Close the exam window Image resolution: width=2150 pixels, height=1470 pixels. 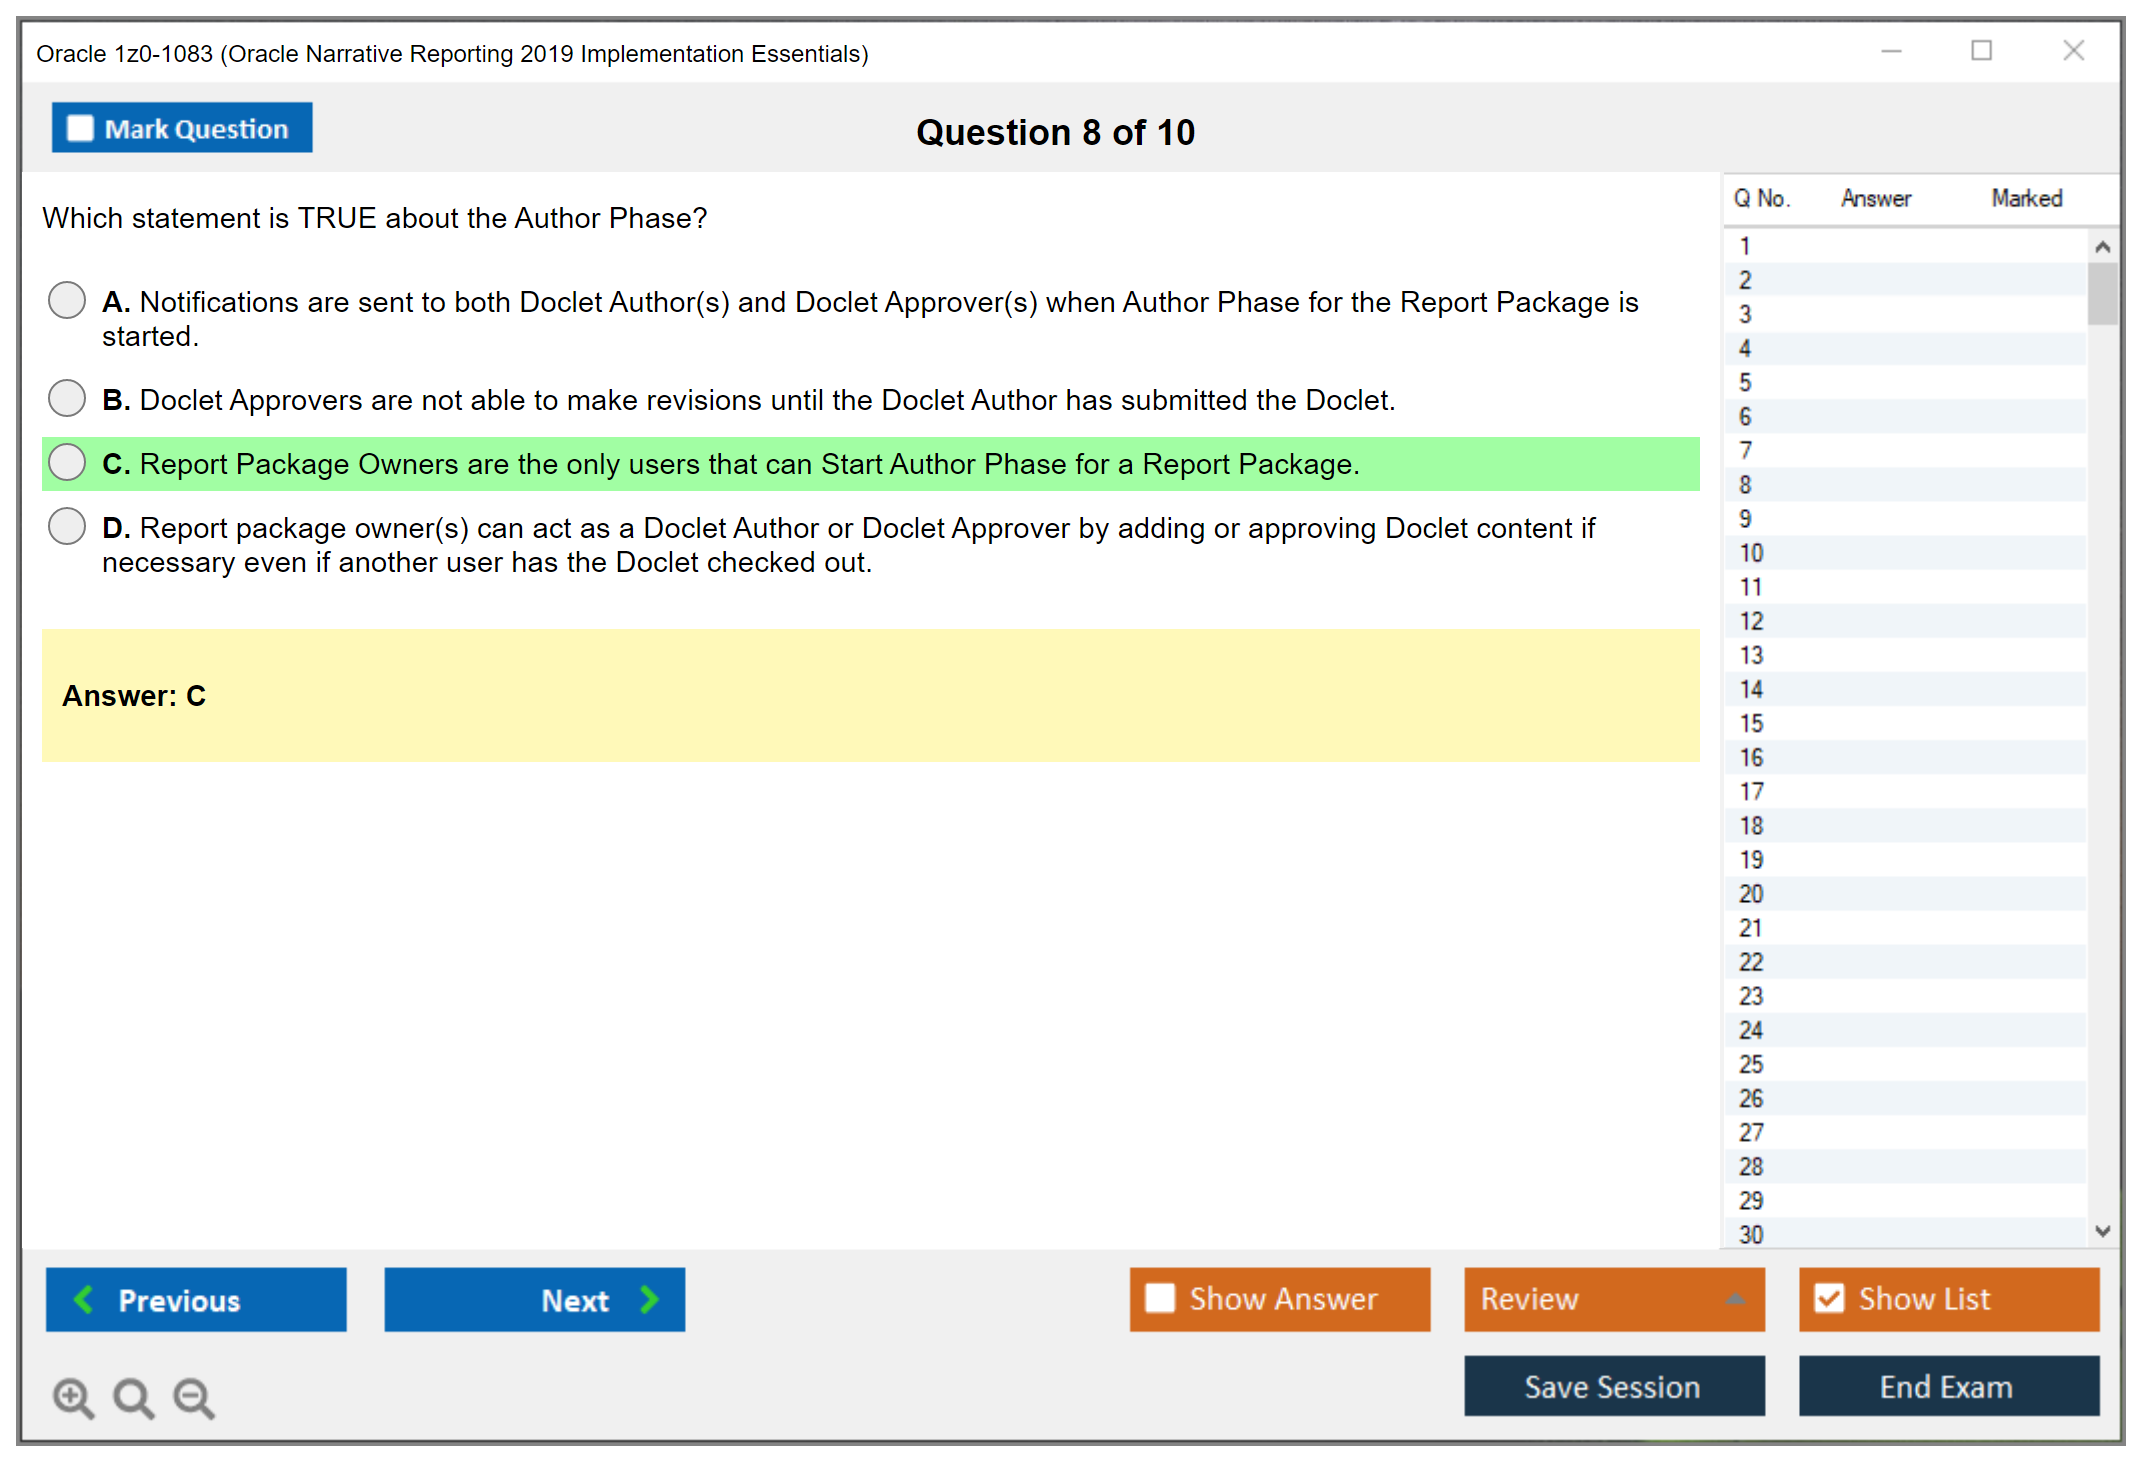point(2073,51)
